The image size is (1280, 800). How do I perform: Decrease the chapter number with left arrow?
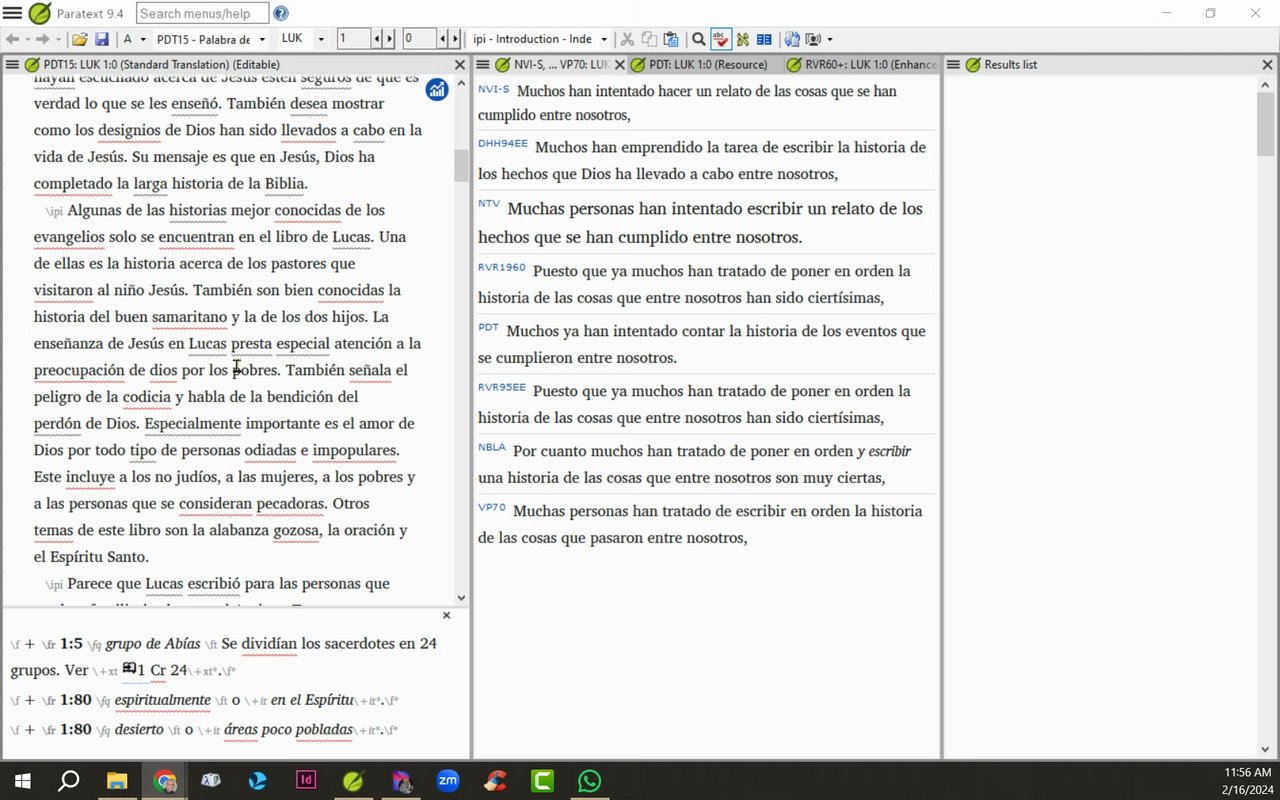tap(377, 39)
